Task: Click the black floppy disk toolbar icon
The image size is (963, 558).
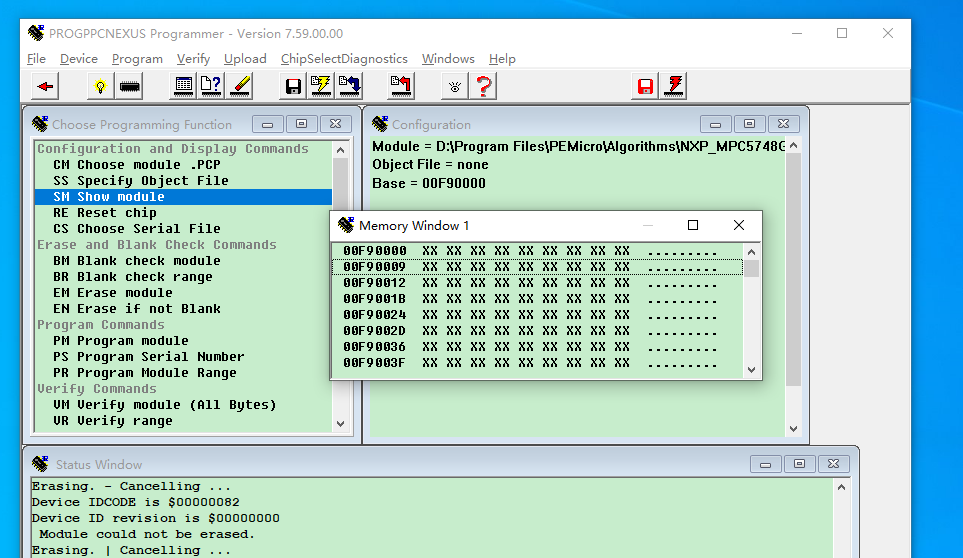Action: (x=293, y=86)
